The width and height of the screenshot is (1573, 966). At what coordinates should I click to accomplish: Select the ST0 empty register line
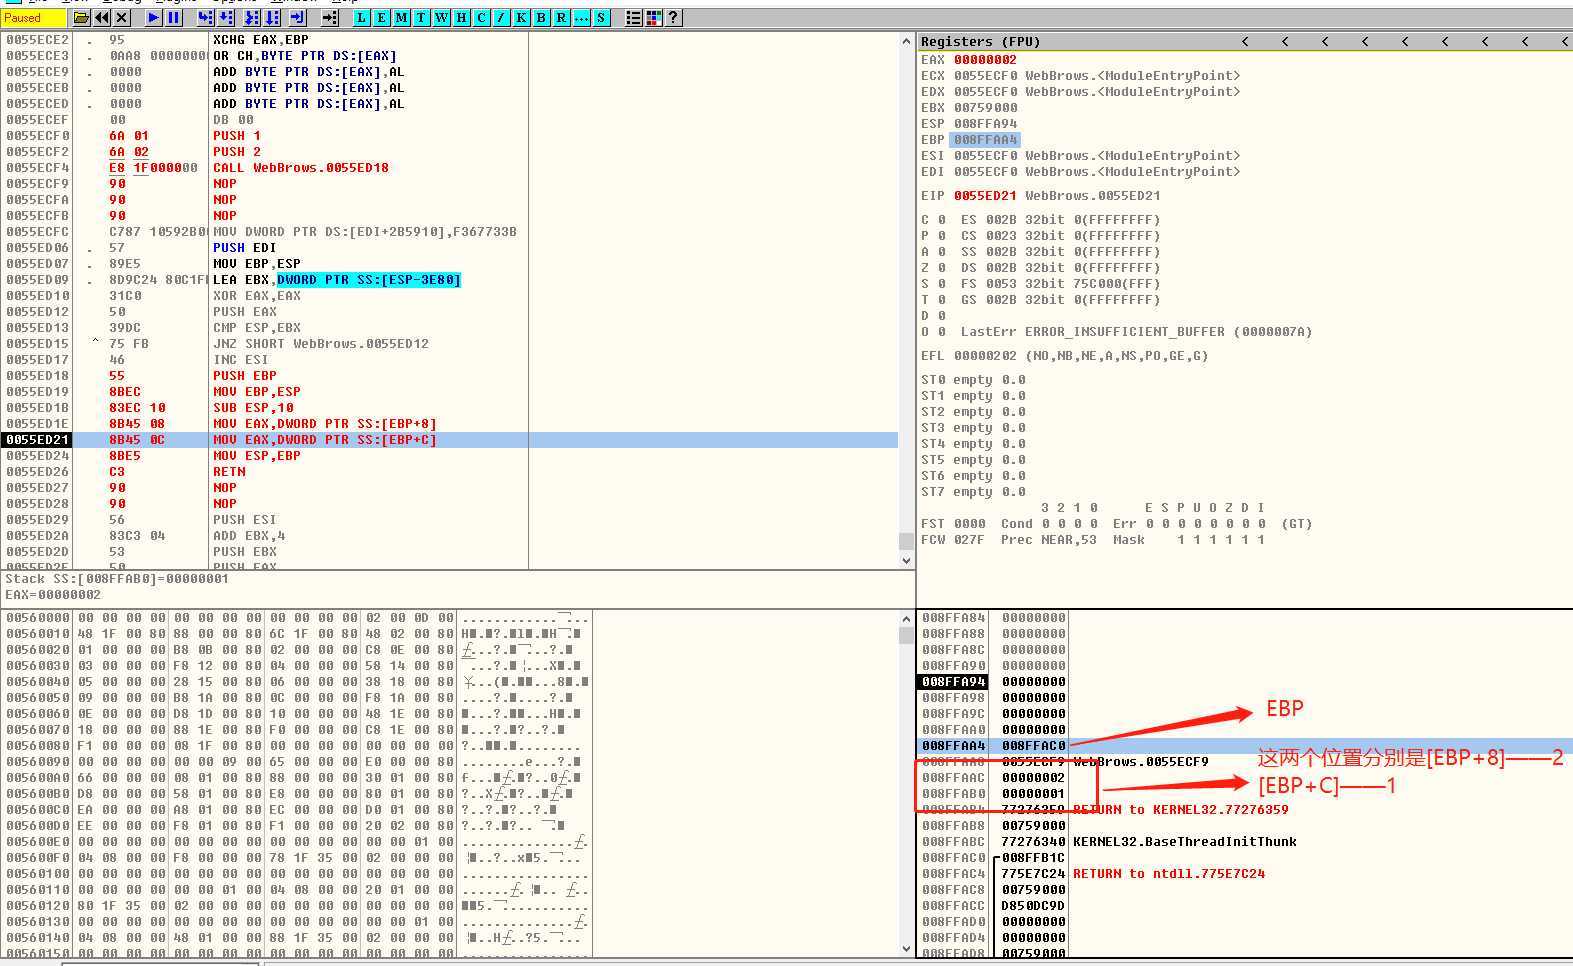pyautogui.click(x=973, y=379)
